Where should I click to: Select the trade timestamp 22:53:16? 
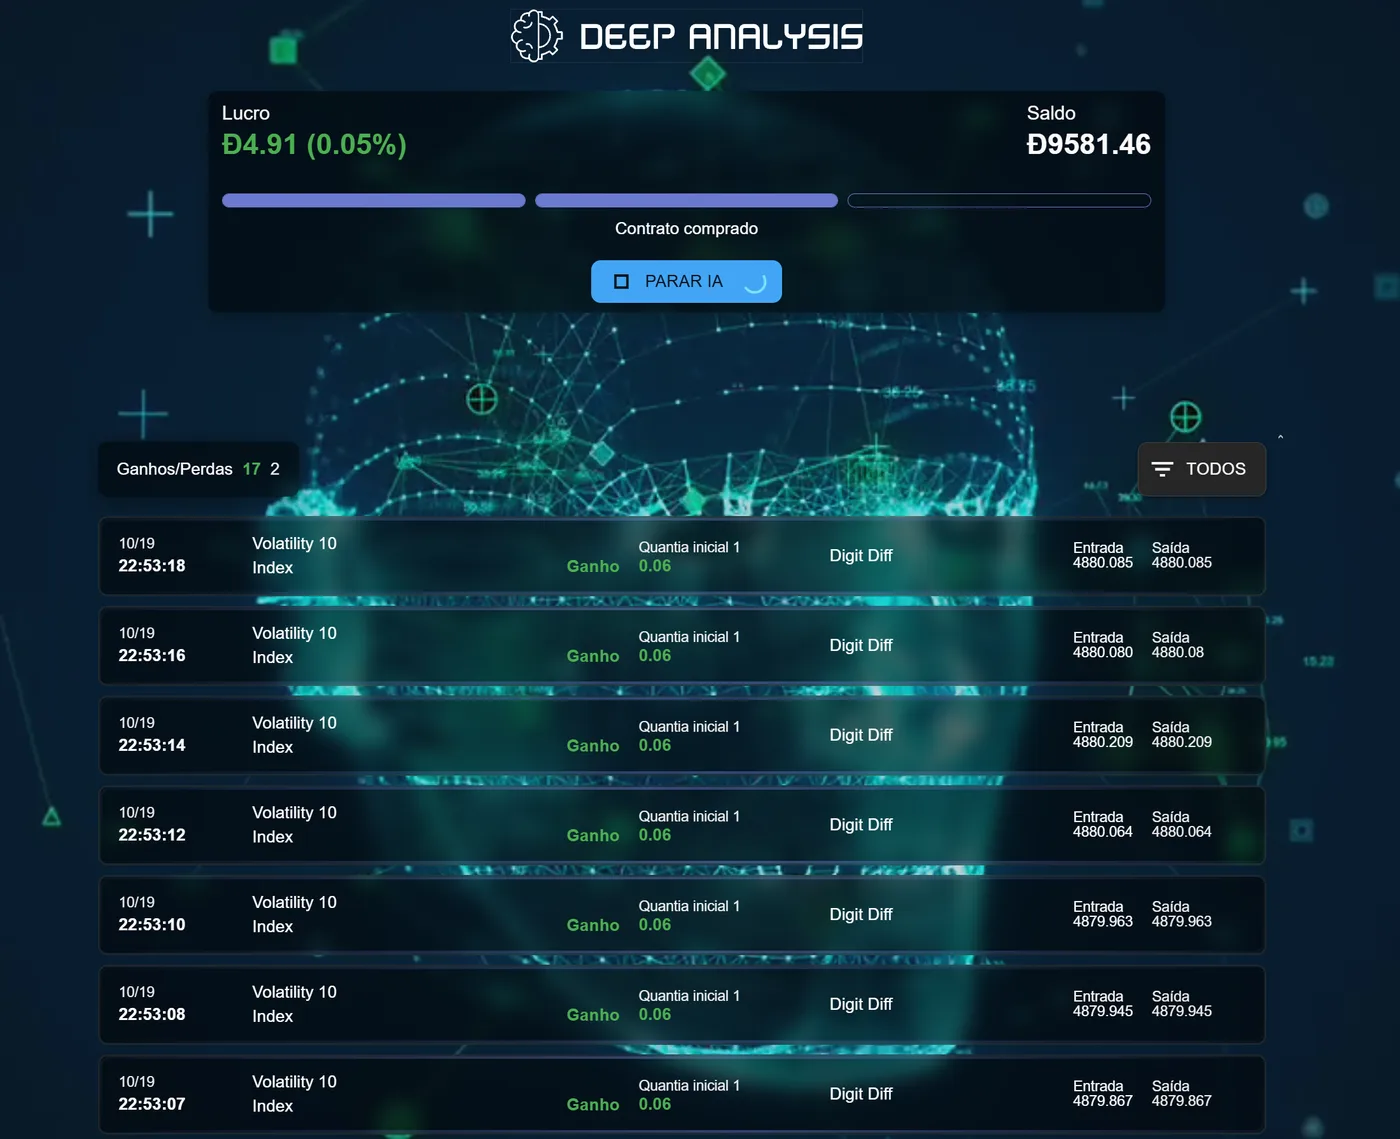click(152, 656)
